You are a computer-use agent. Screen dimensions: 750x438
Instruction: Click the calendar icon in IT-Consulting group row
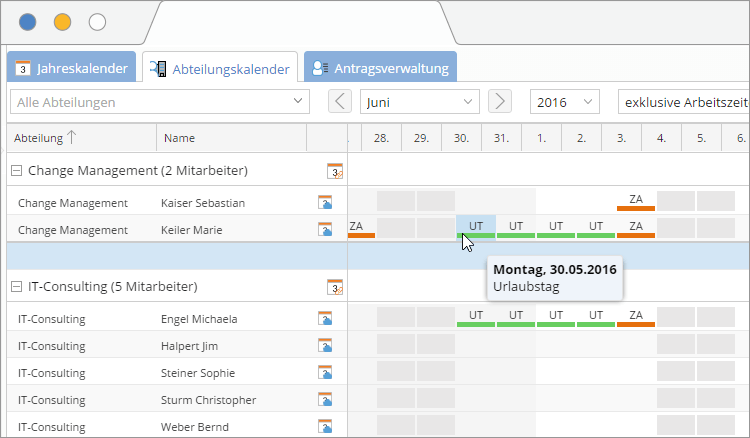335,288
